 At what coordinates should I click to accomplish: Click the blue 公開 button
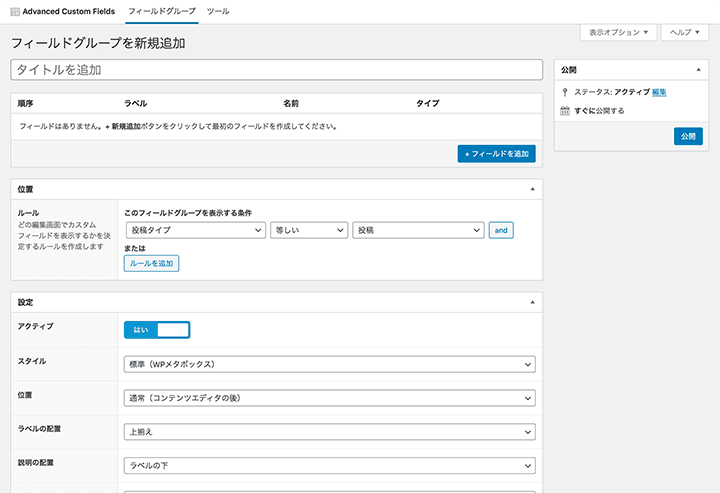click(x=688, y=136)
